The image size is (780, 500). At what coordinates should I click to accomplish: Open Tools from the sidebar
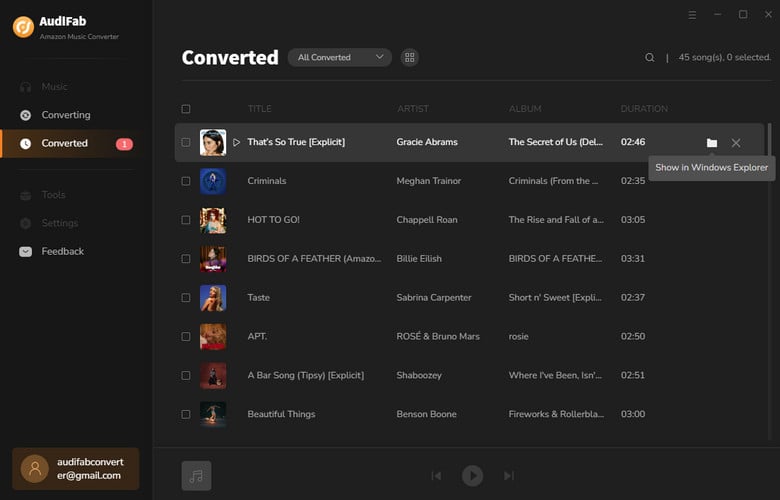(x=43, y=195)
